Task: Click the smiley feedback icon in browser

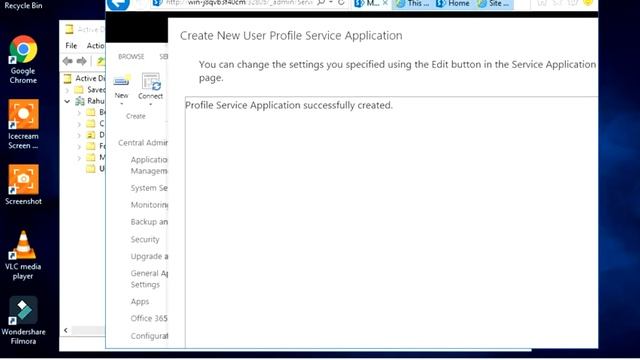Action: 588,2
